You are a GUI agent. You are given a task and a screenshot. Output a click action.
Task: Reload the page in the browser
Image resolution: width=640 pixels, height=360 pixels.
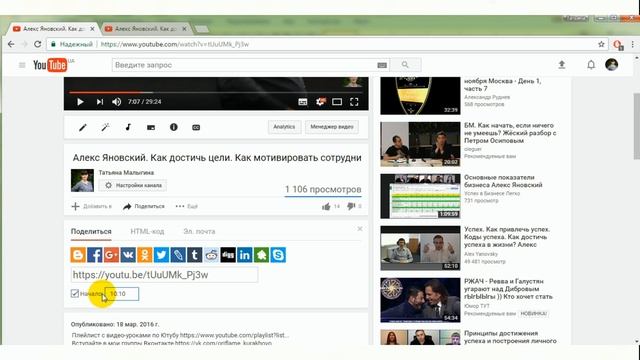point(38,44)
